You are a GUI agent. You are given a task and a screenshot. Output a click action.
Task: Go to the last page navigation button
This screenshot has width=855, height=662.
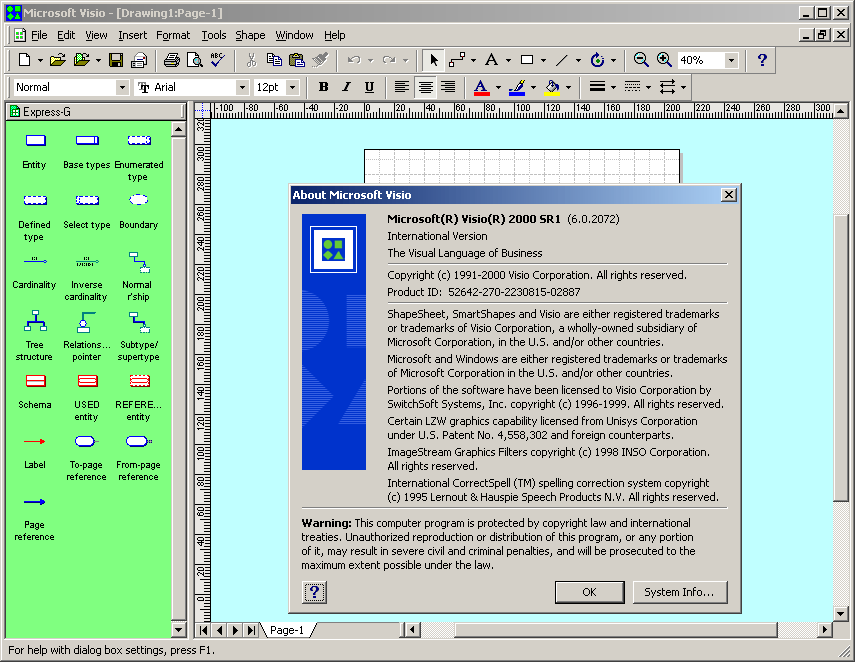(x=251, y=630)
